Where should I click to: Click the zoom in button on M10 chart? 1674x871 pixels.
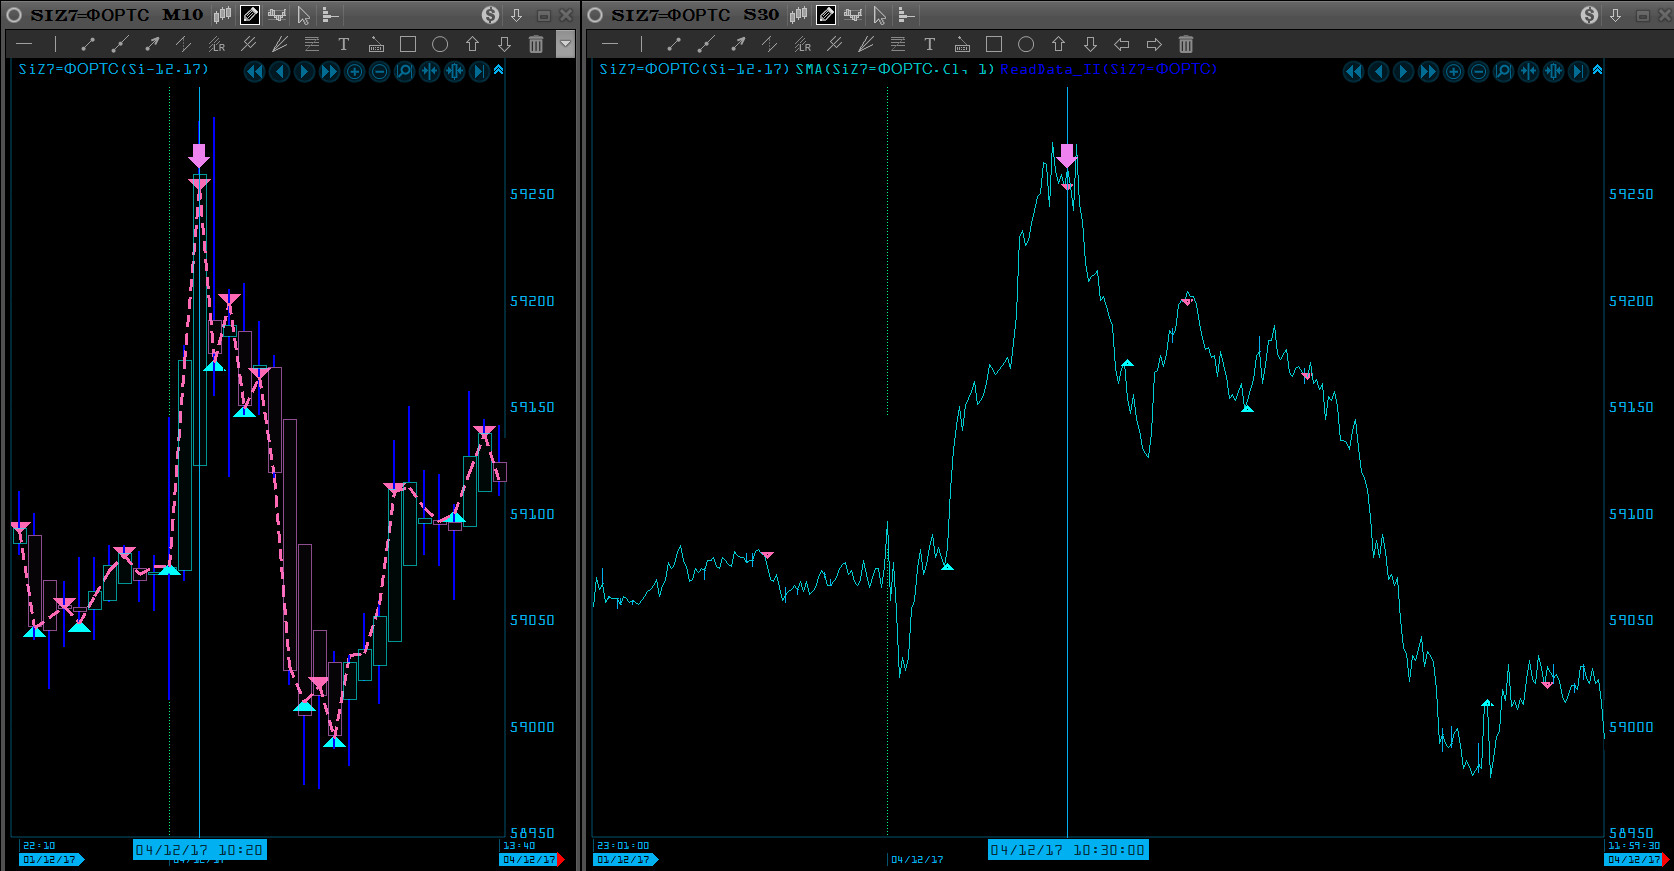(x=355, y=71)
